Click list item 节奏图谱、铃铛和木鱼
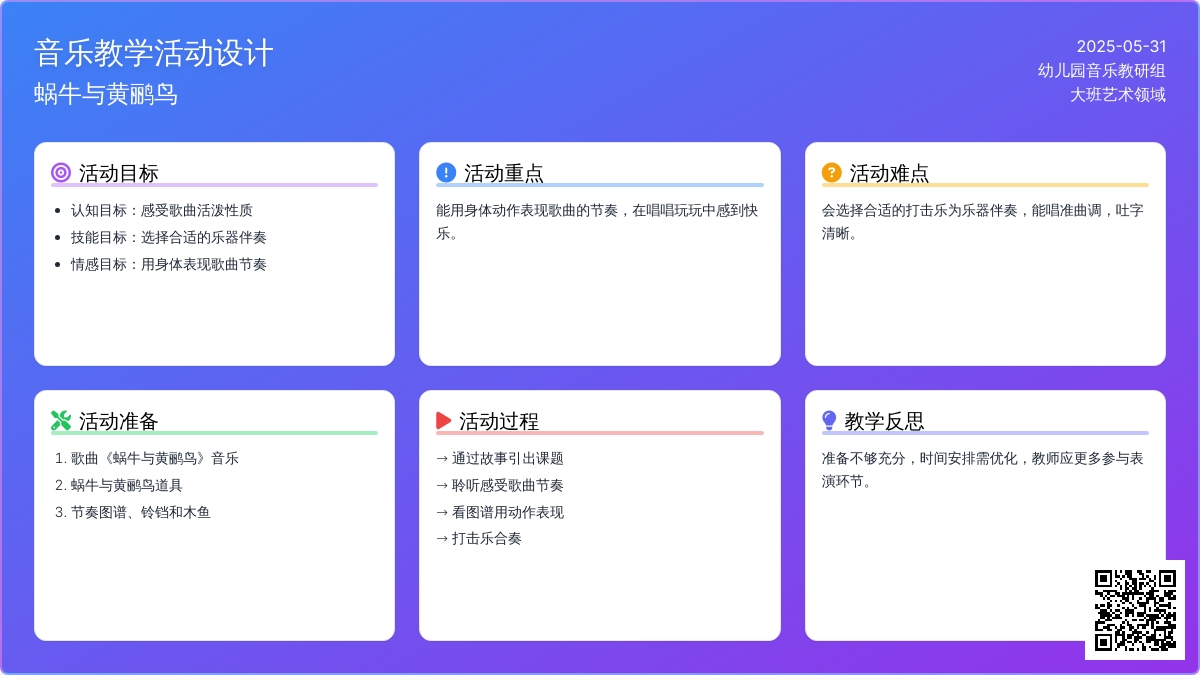Screen dimensions: 1200x675 [x=141, y=512]
